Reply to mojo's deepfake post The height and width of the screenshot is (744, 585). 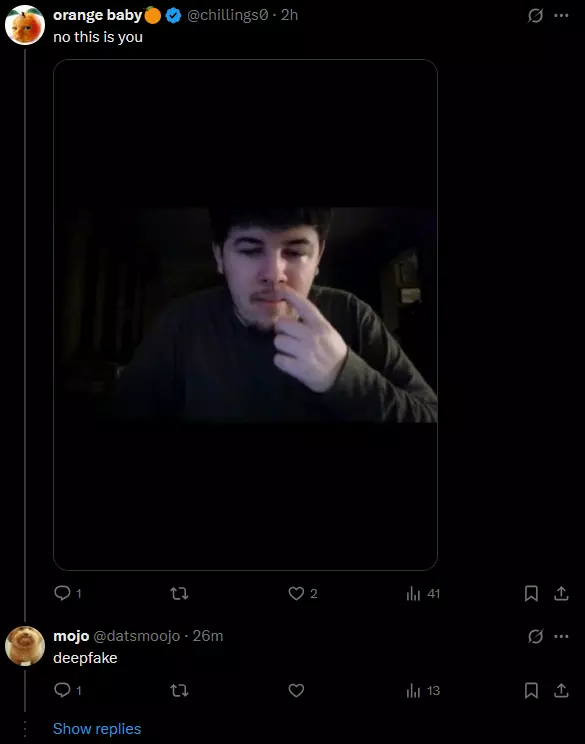click(62, 690)
